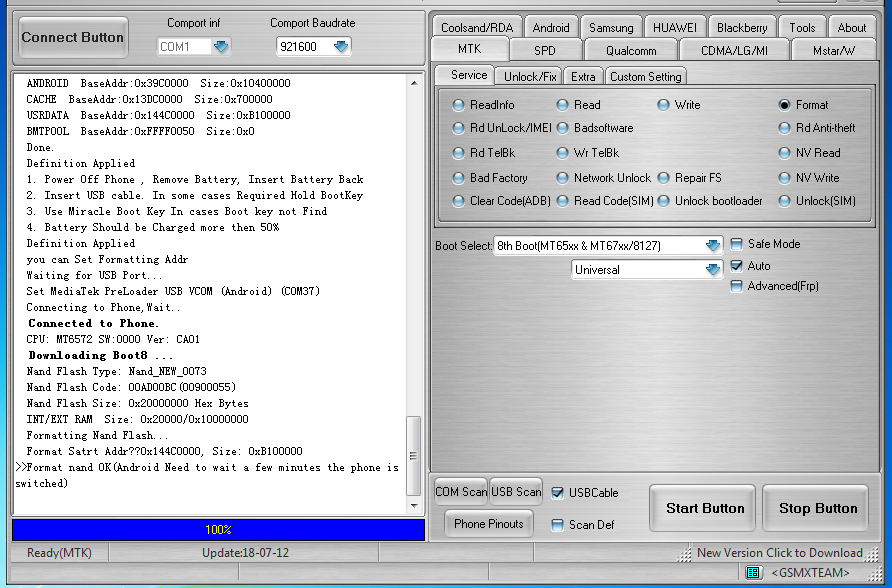Click the log scrollbar down arrow
This screenshot has width=892, height=588.
[x=414, y=505]
